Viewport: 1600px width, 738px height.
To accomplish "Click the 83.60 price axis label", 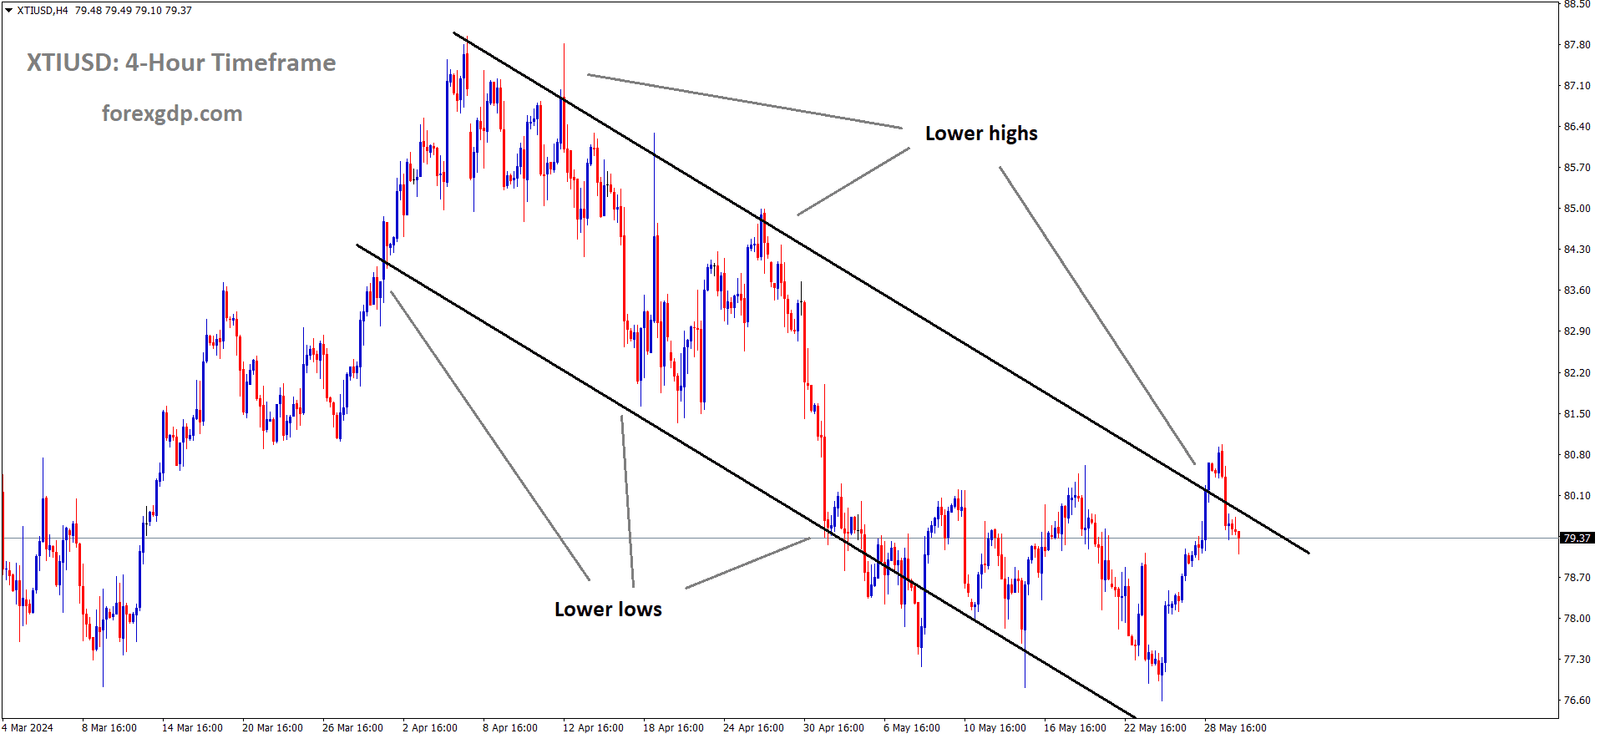I will (x=1577, y=291).
